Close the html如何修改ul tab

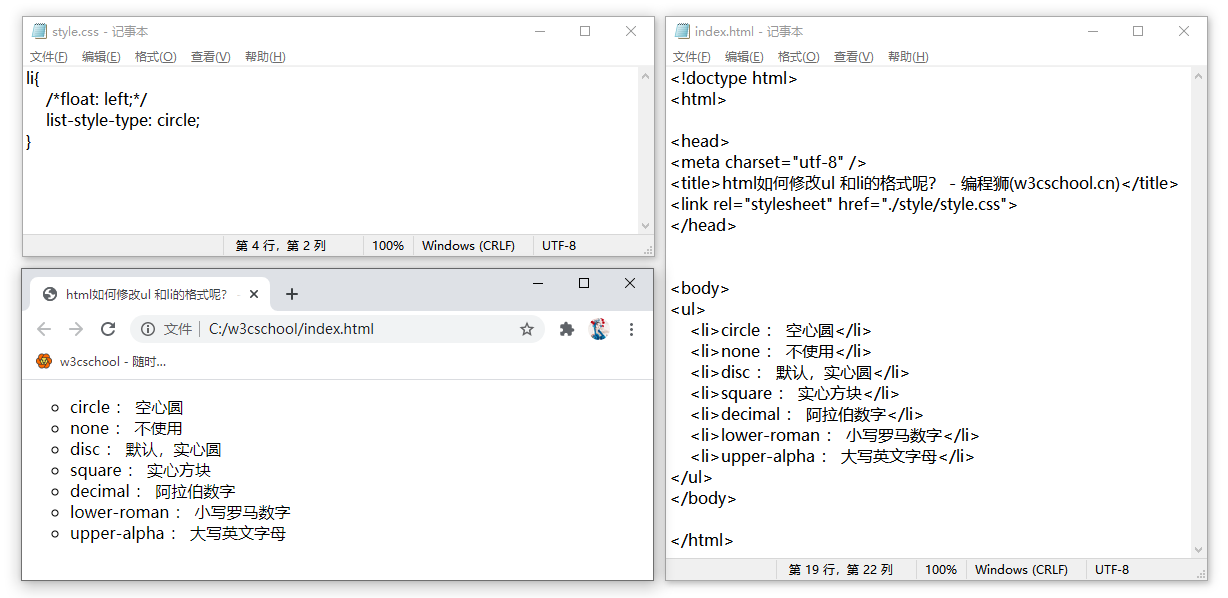coord(254,294)
